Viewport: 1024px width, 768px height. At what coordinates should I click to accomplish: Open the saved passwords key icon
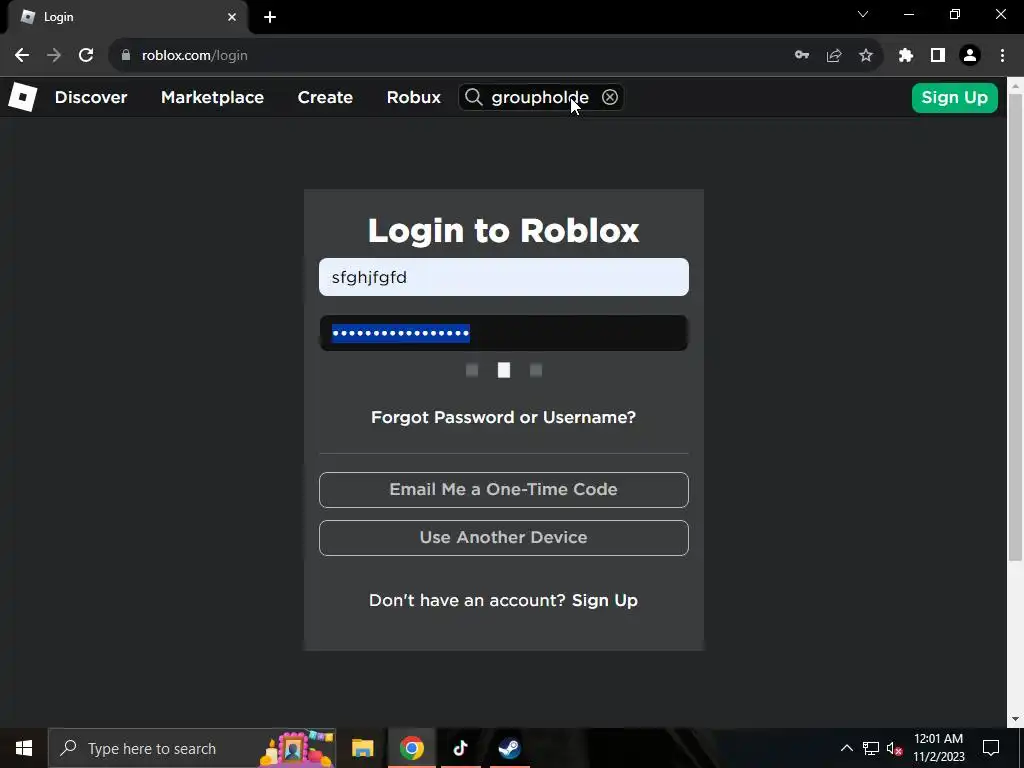(x=802, y=56)
